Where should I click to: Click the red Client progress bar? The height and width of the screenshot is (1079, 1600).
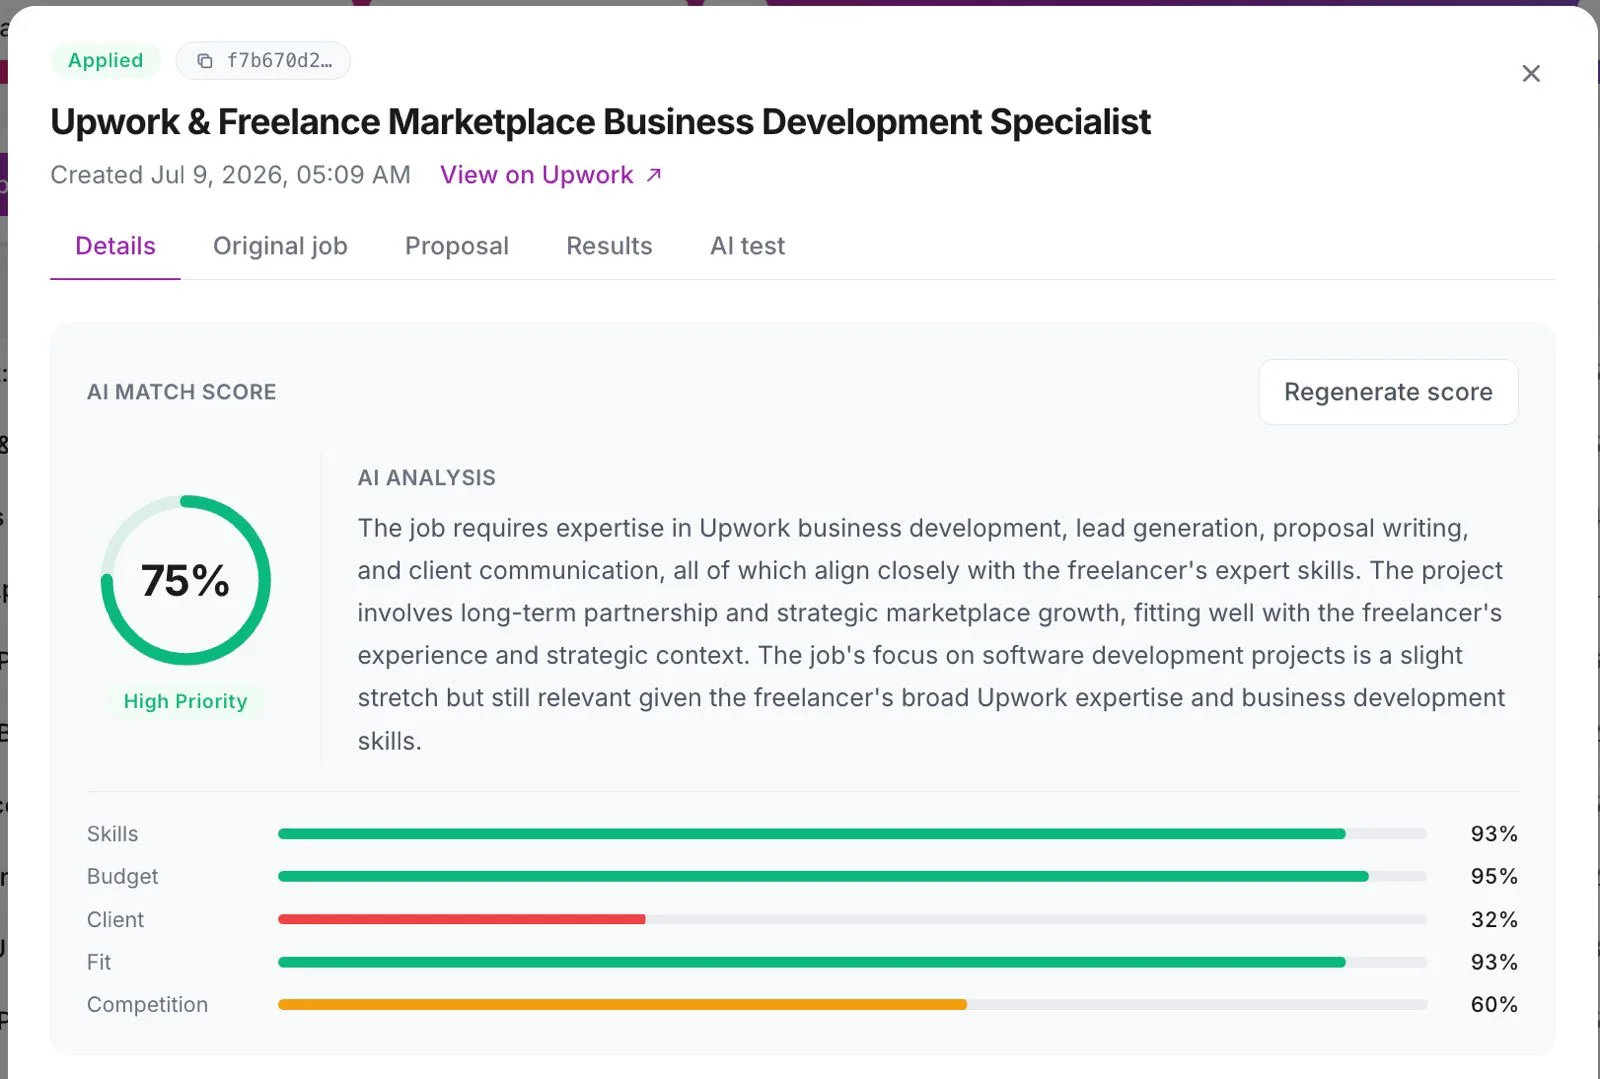pos(852,919)
